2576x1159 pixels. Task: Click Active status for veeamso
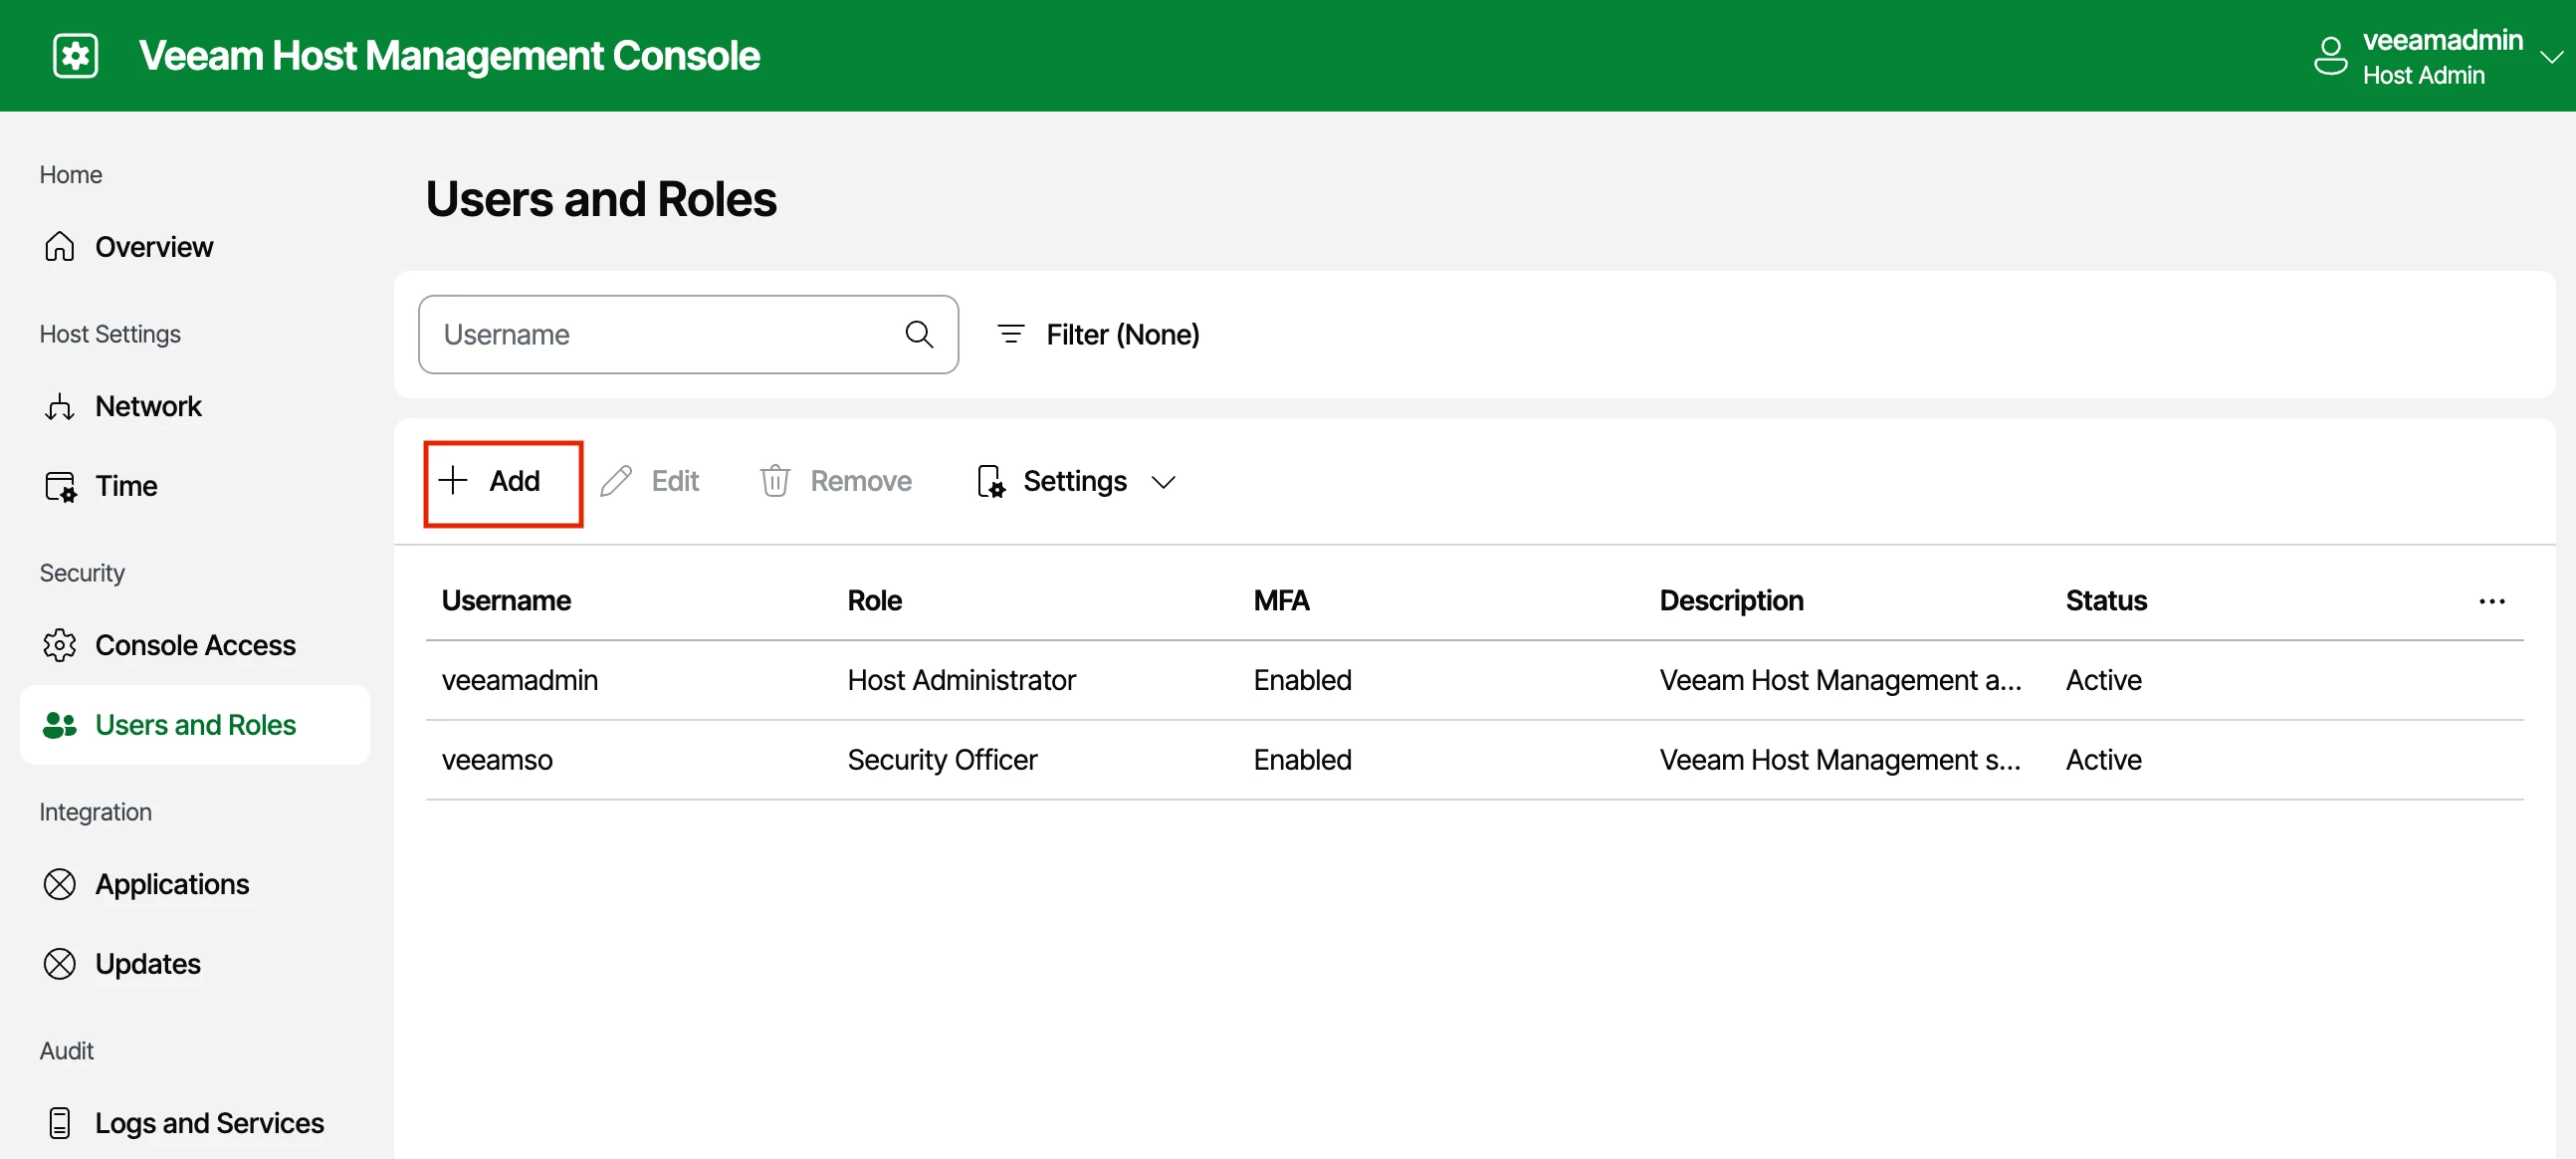click(2103, 760)
